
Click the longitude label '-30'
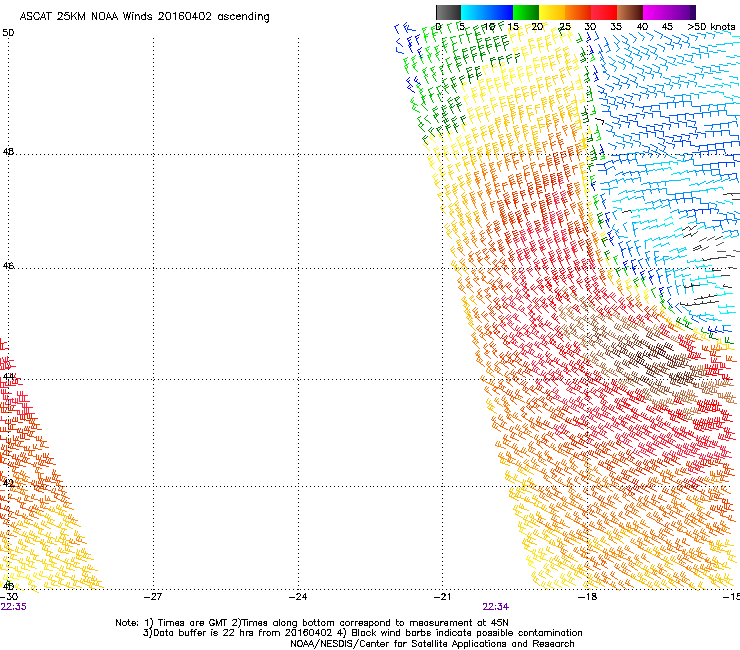pyautogui.click(x=9, y=597)
